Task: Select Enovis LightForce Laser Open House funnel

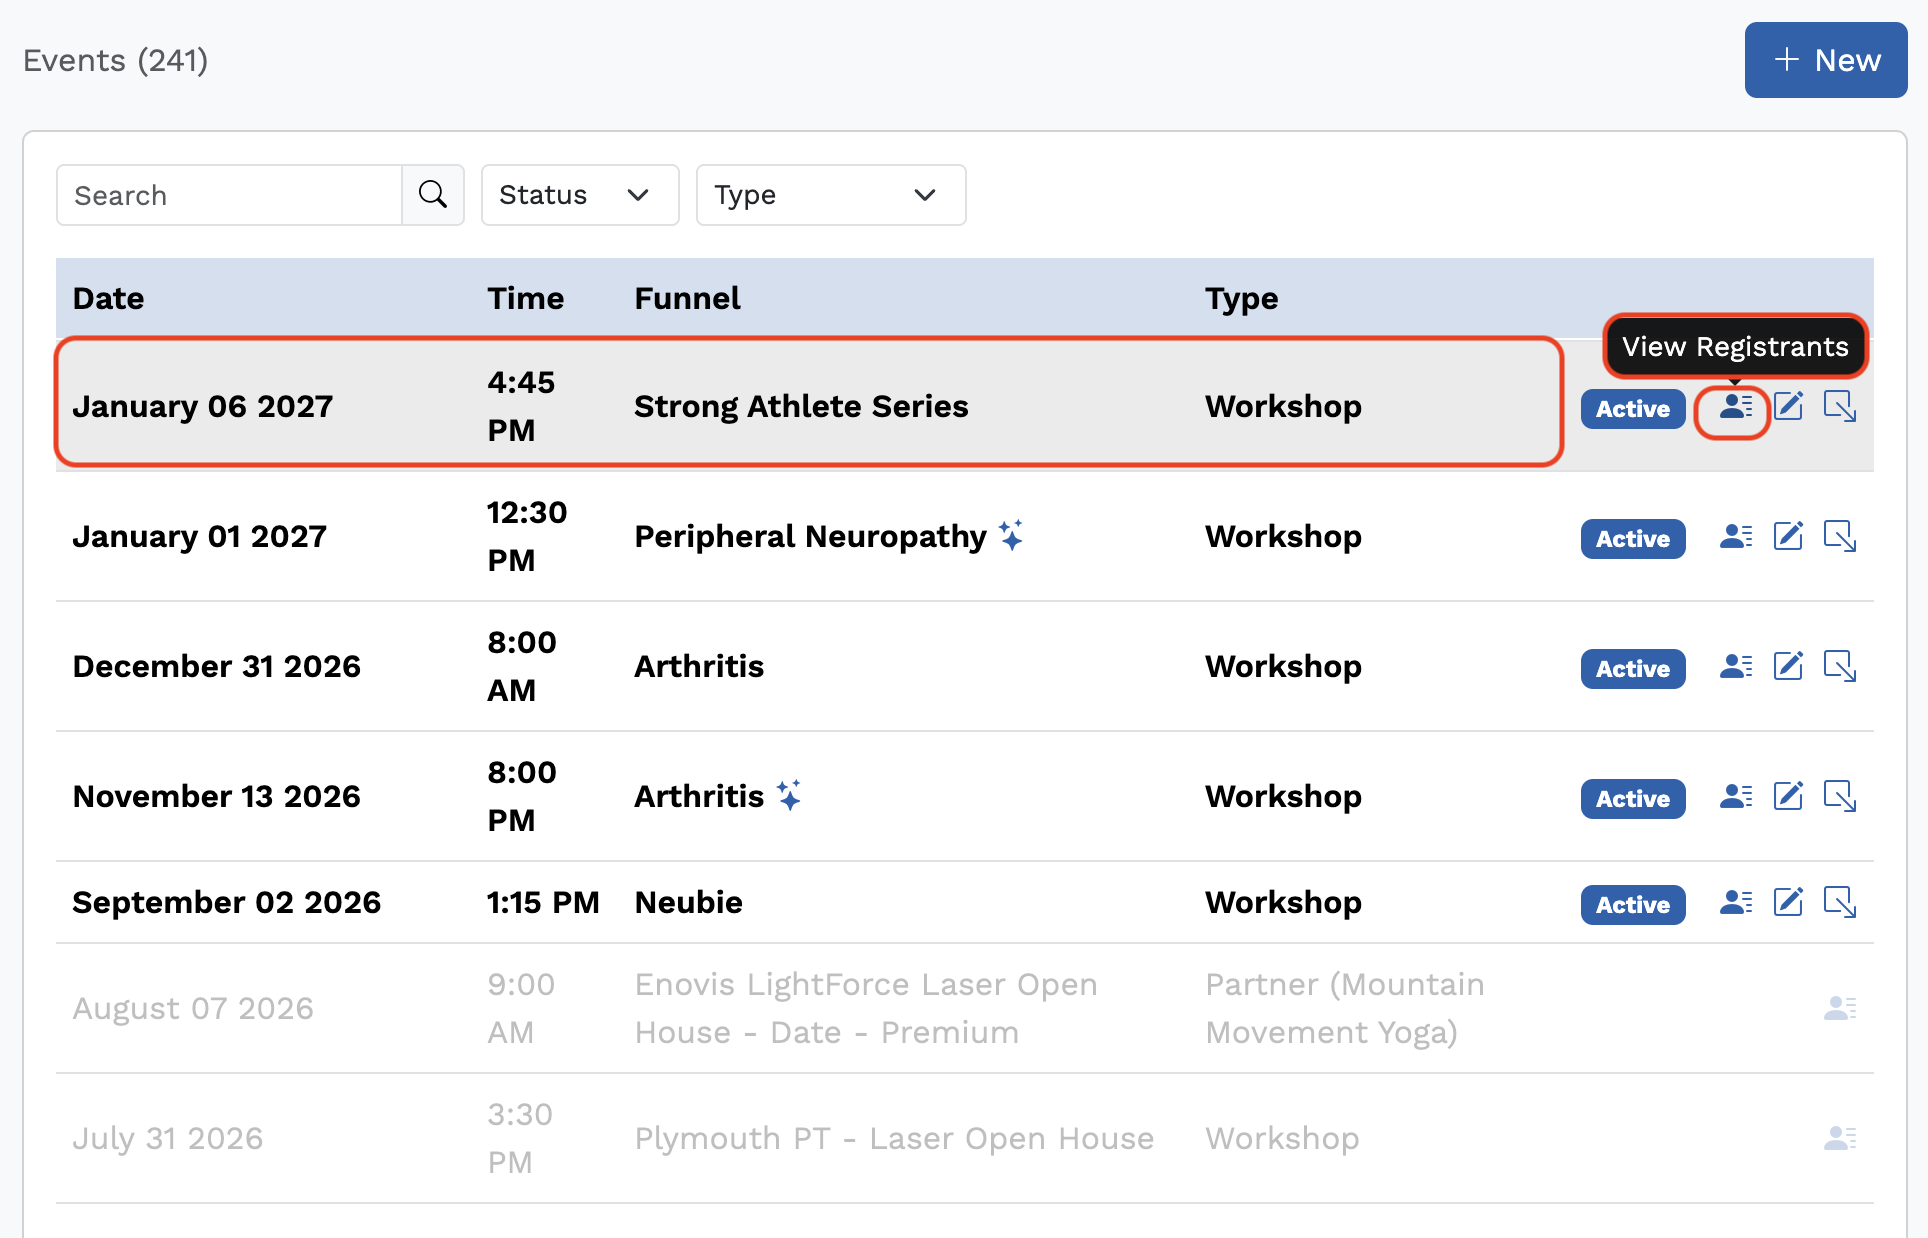Action: [866, 1008]
